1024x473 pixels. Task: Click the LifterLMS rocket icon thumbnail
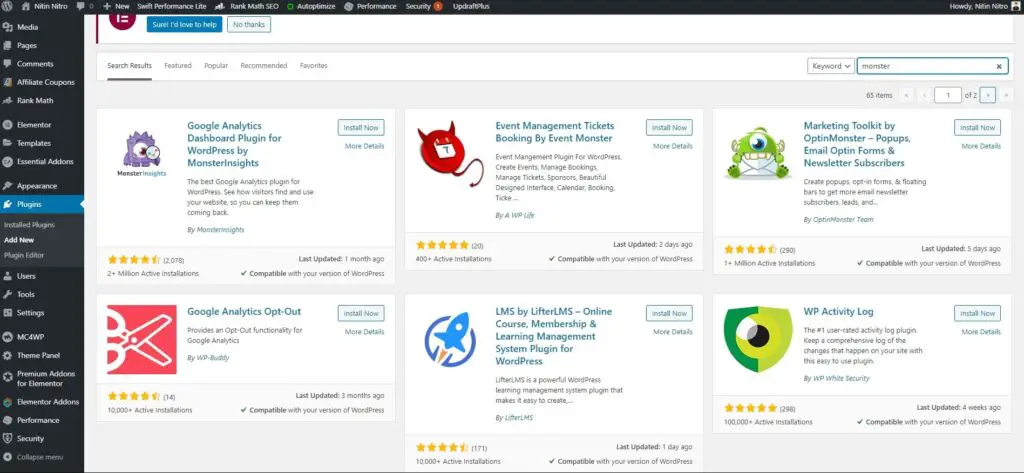pyautogui.click(x=450, y=340)
